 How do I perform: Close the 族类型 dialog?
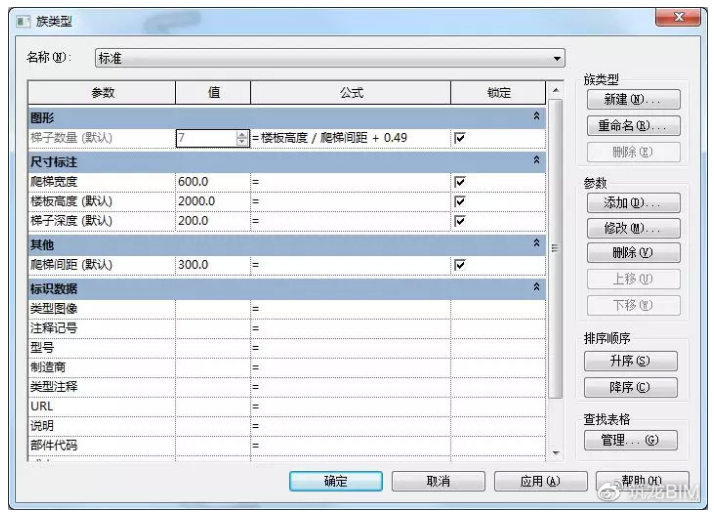[x=678, y=17]
